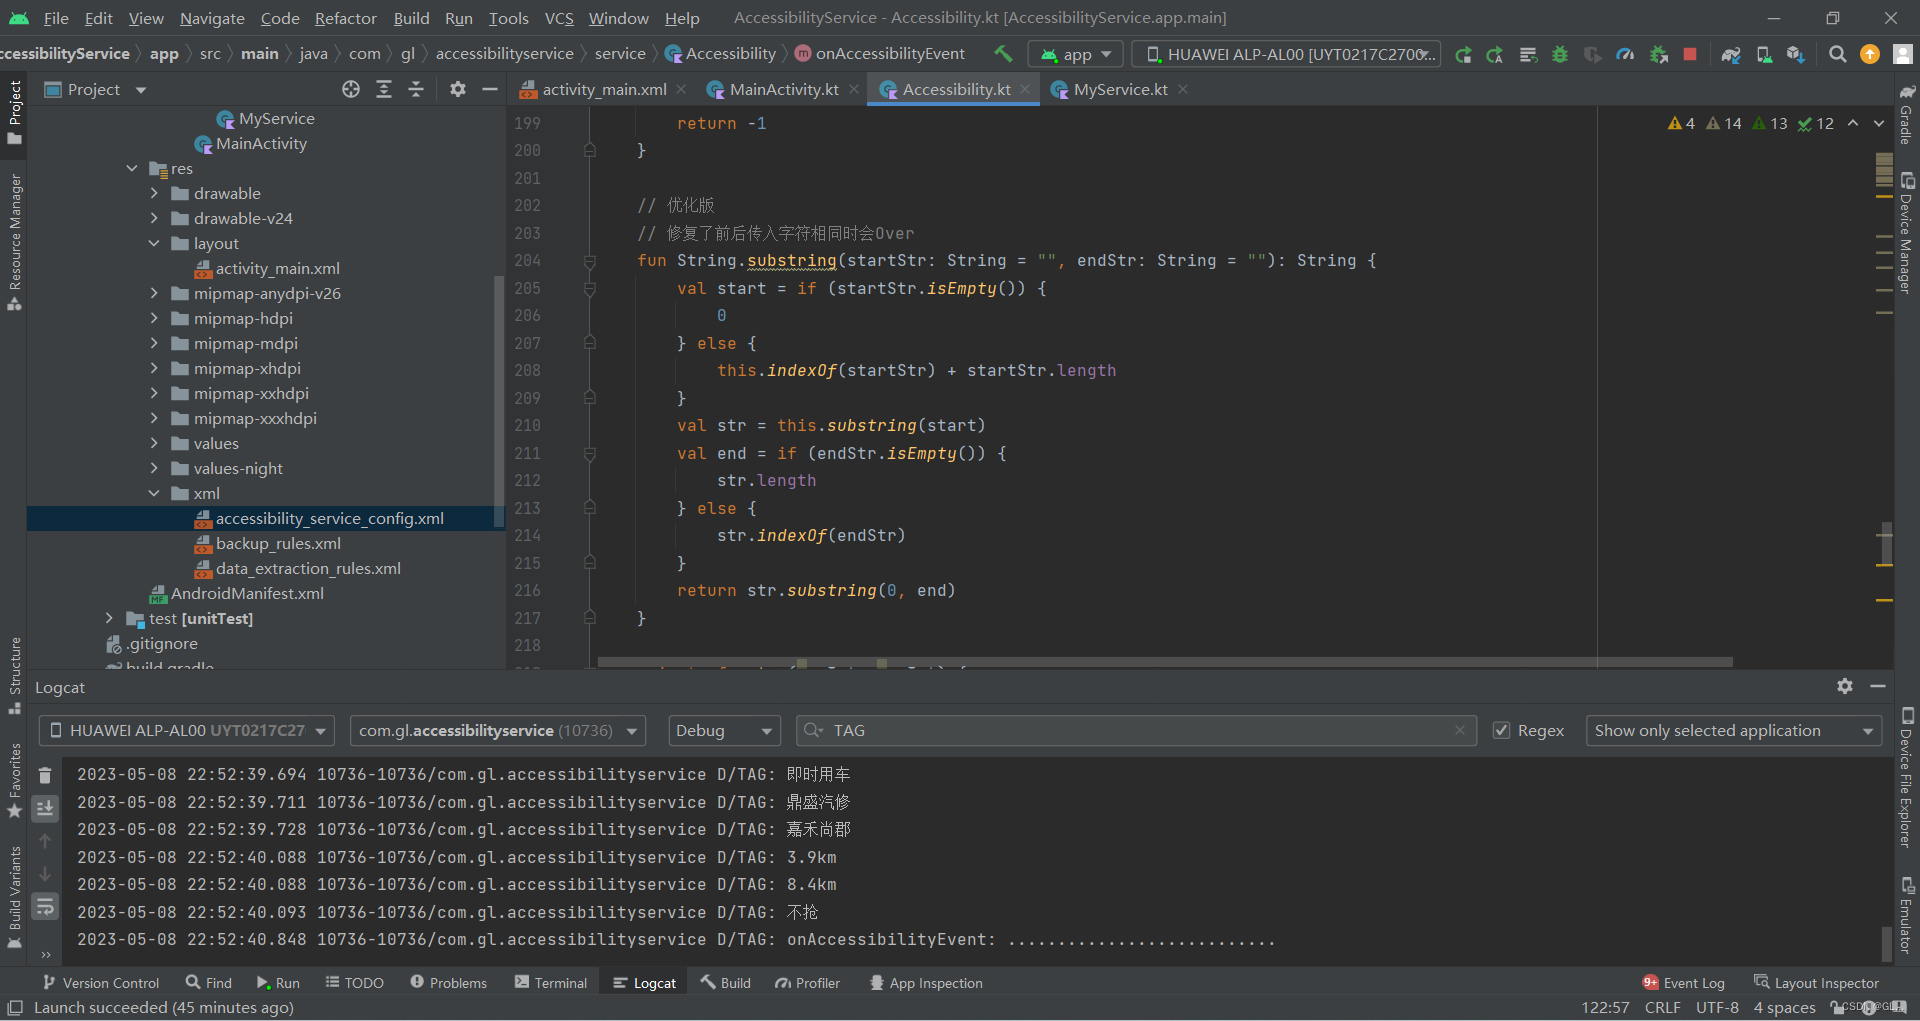
Task: Open the com.gl.accessibilityservice process dropdown
Action: [x=498, y=730]
